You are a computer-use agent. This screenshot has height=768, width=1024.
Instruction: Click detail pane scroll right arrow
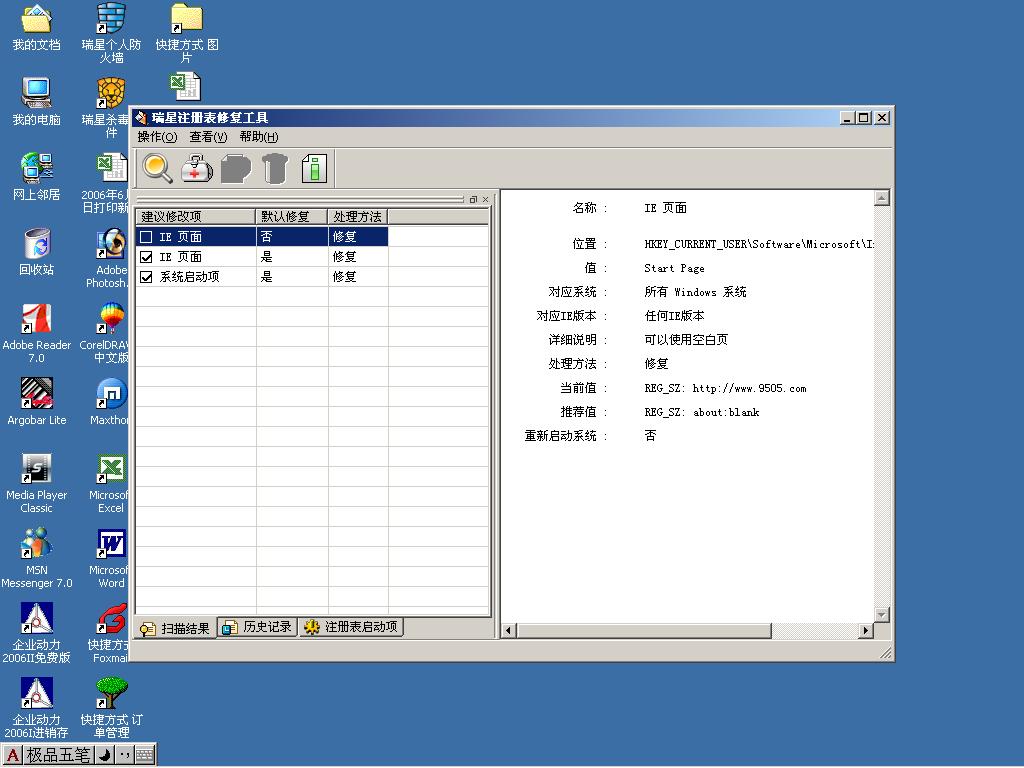coord(866,630)
